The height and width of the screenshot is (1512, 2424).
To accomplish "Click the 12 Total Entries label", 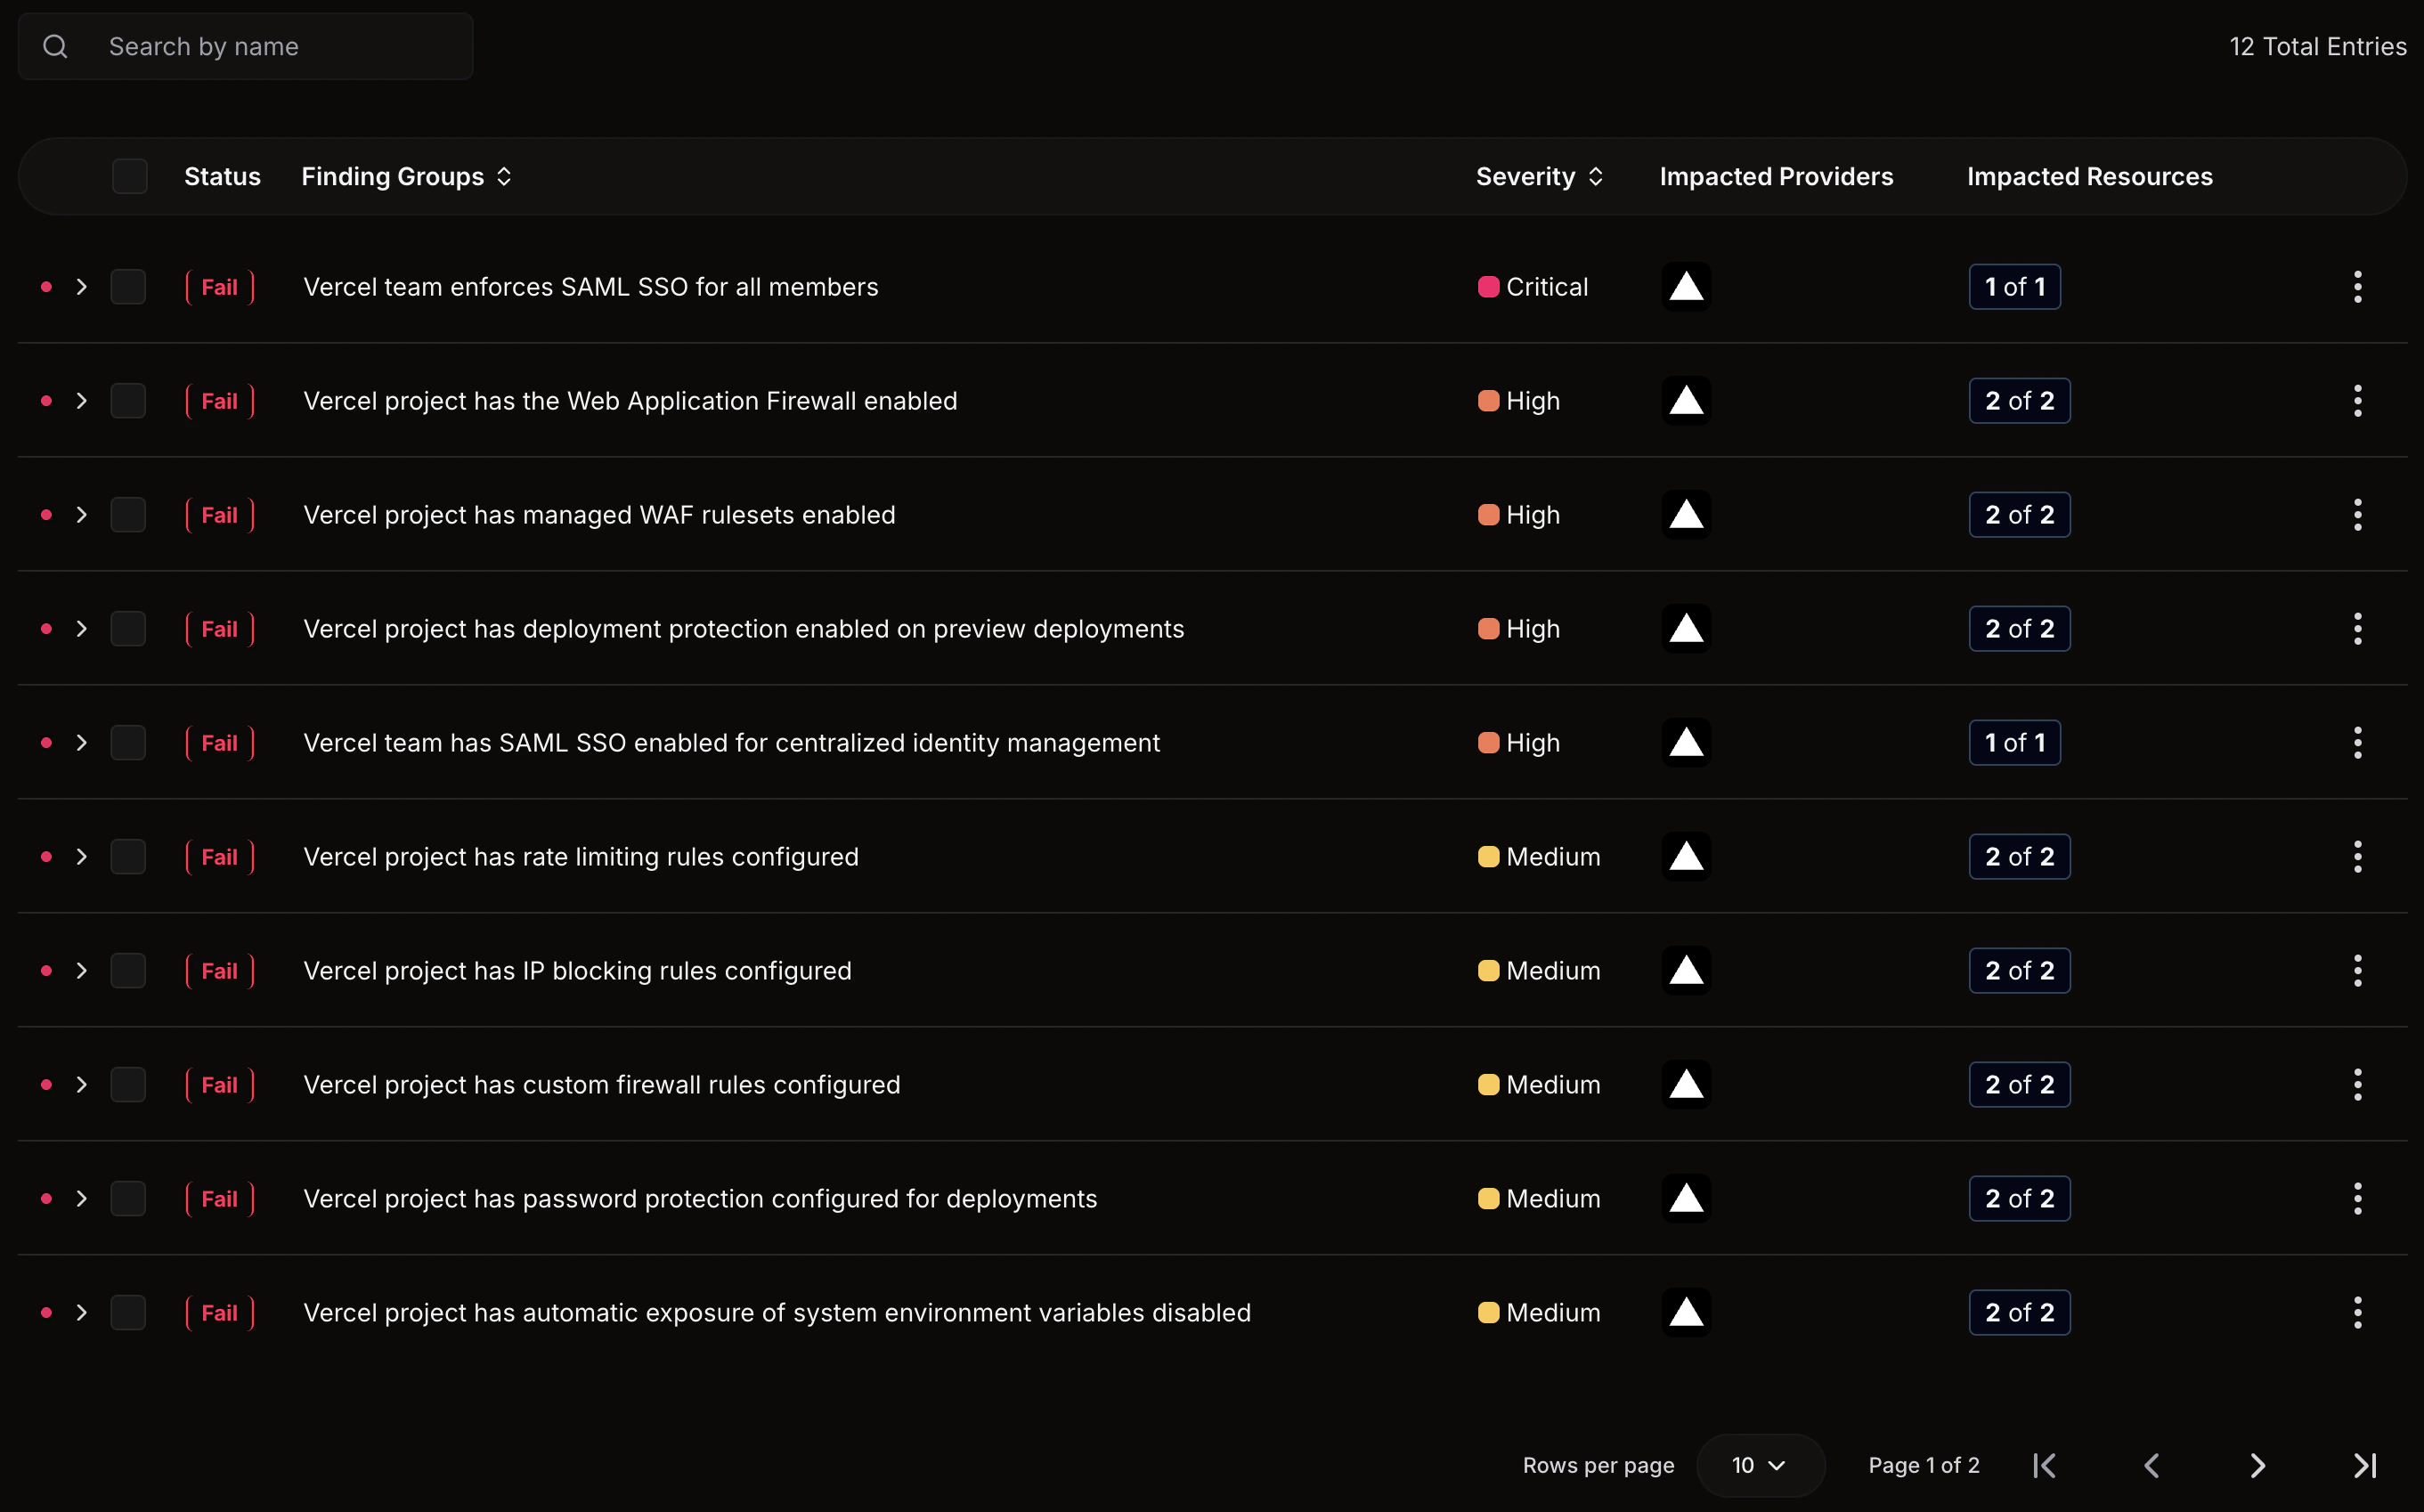I will click(x=2317, y=46).
